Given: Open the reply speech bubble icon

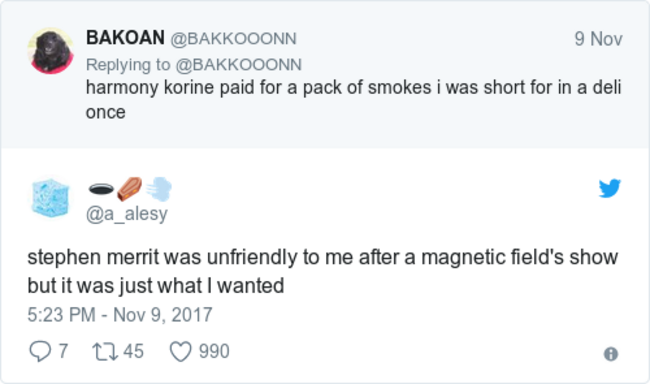Looking at the screenshot, I should tap(40, 351).
